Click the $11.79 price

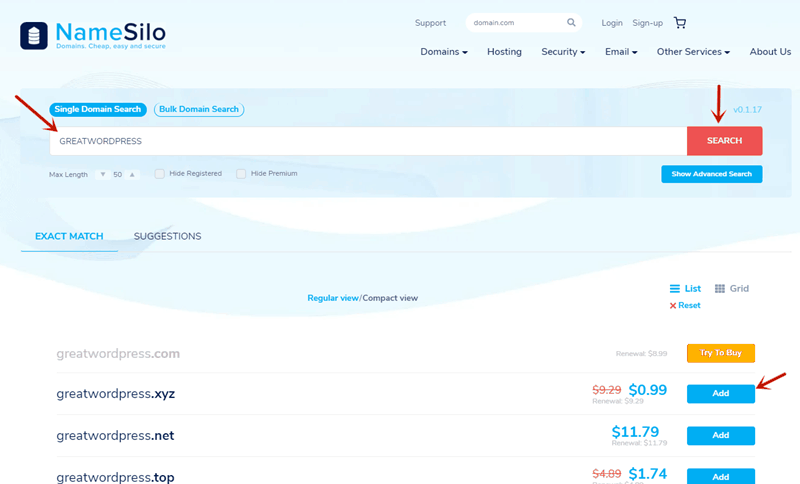pyautogui.click(x=635, y=431)
